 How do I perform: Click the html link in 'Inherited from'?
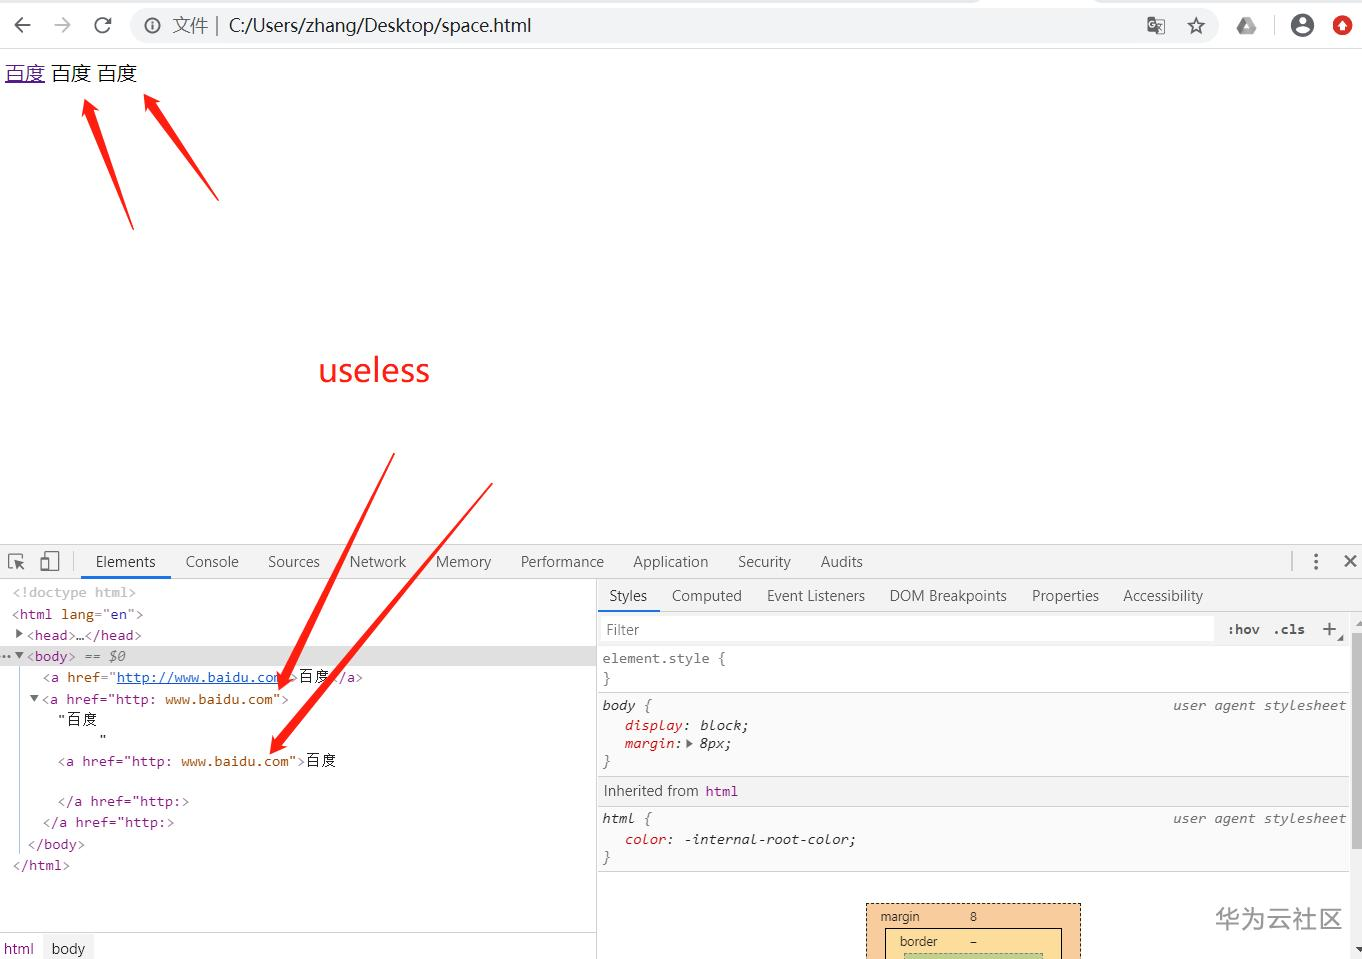tap(722, 791)
